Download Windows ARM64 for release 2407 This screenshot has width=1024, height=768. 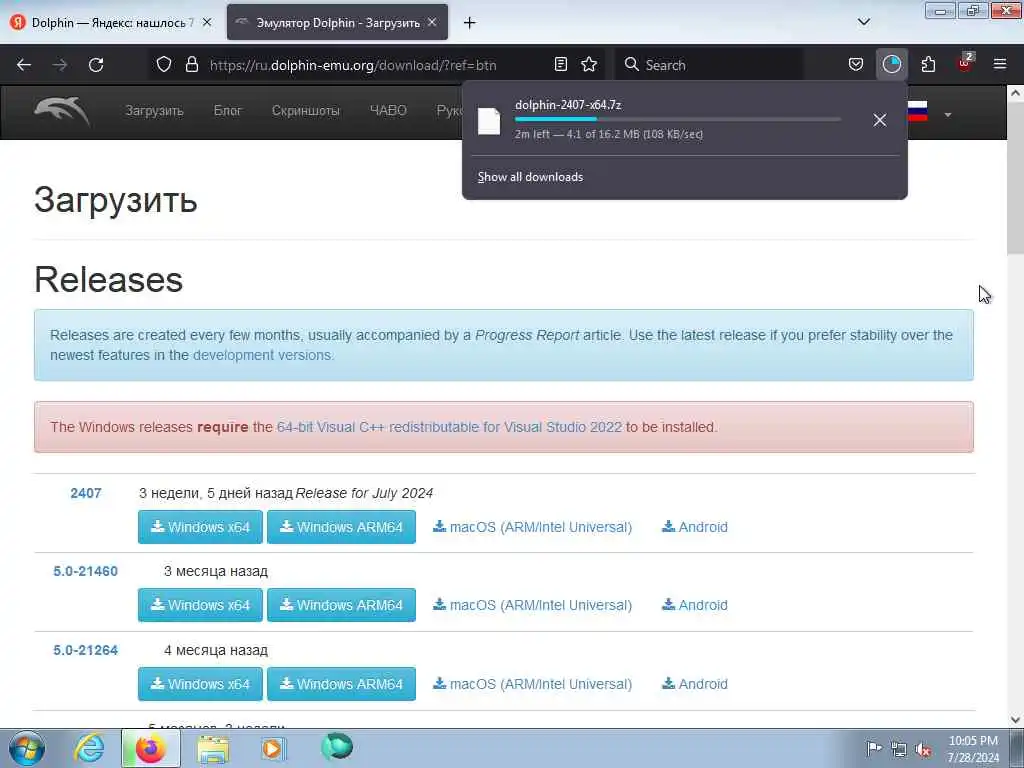coord(341,527)
